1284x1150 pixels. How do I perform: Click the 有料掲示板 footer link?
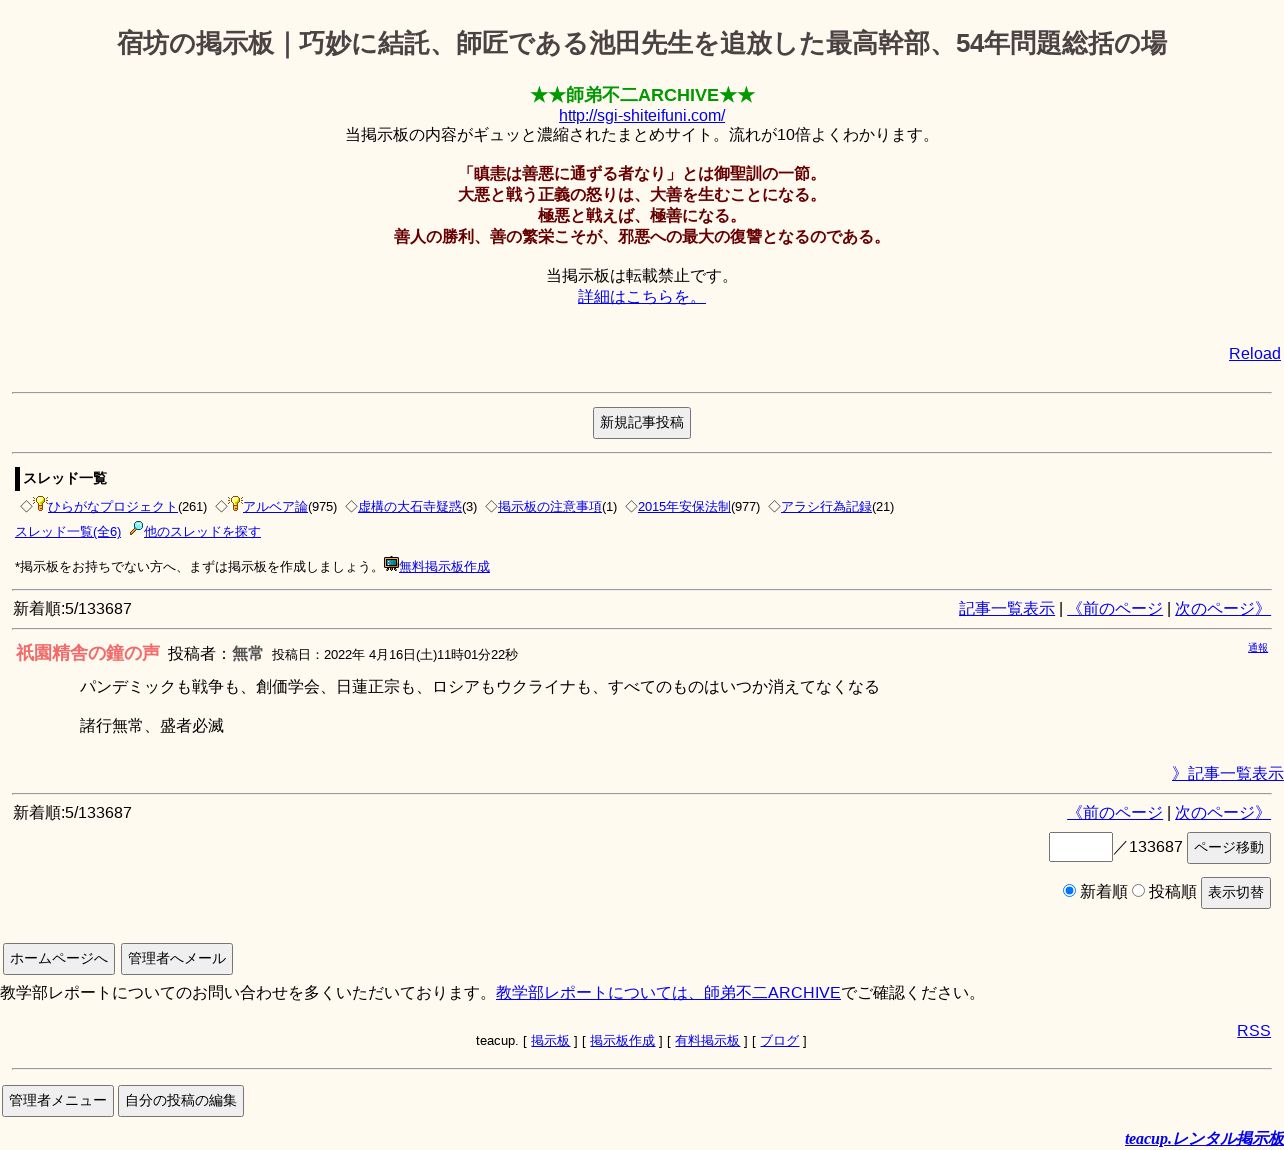point(707,1041)
